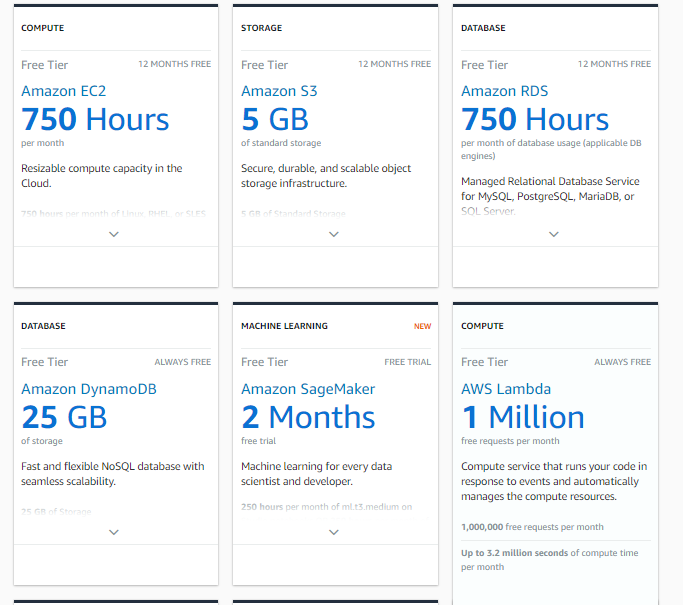The width and height of the screenshot is (683, 605).
Task: Click 'Compute service that runs your code' description
Action: click(x=554, y=481)
